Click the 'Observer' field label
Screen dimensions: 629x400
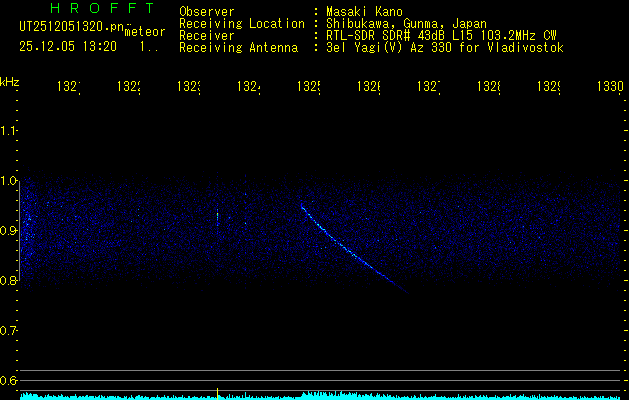[207, 11]
